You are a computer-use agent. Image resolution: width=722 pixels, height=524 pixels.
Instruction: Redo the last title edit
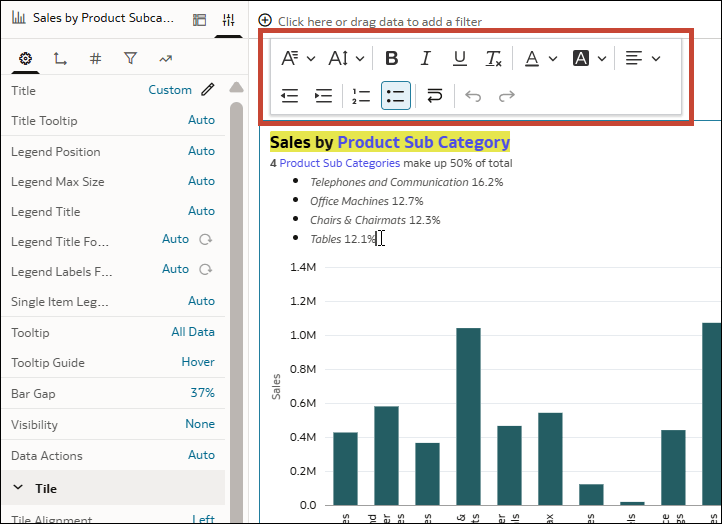point(507,96)
